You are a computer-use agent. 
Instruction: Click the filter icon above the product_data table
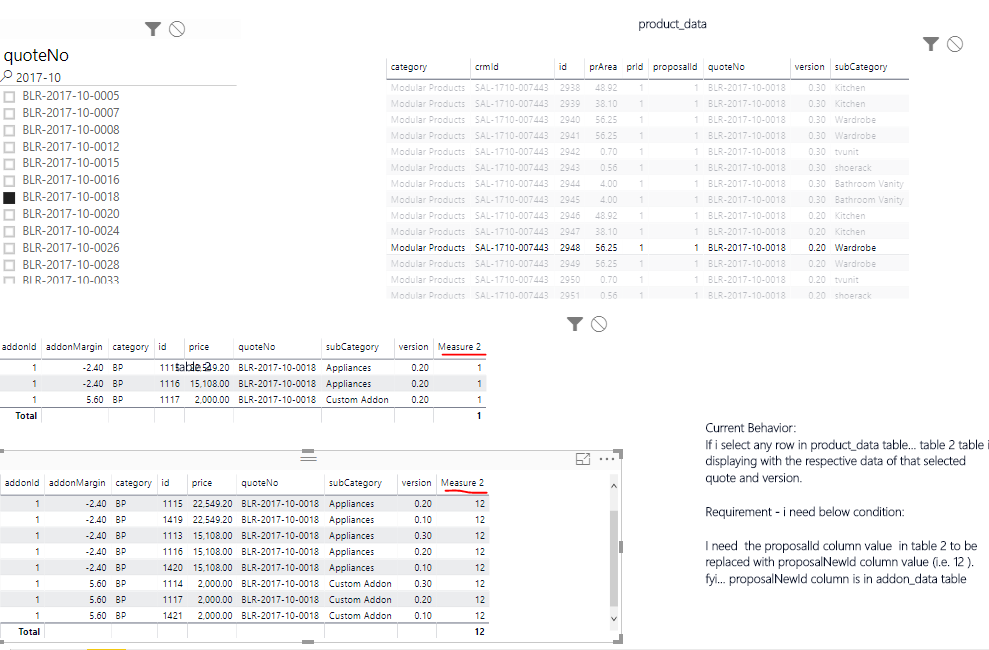pyautogui.click(x=931, y=44)
